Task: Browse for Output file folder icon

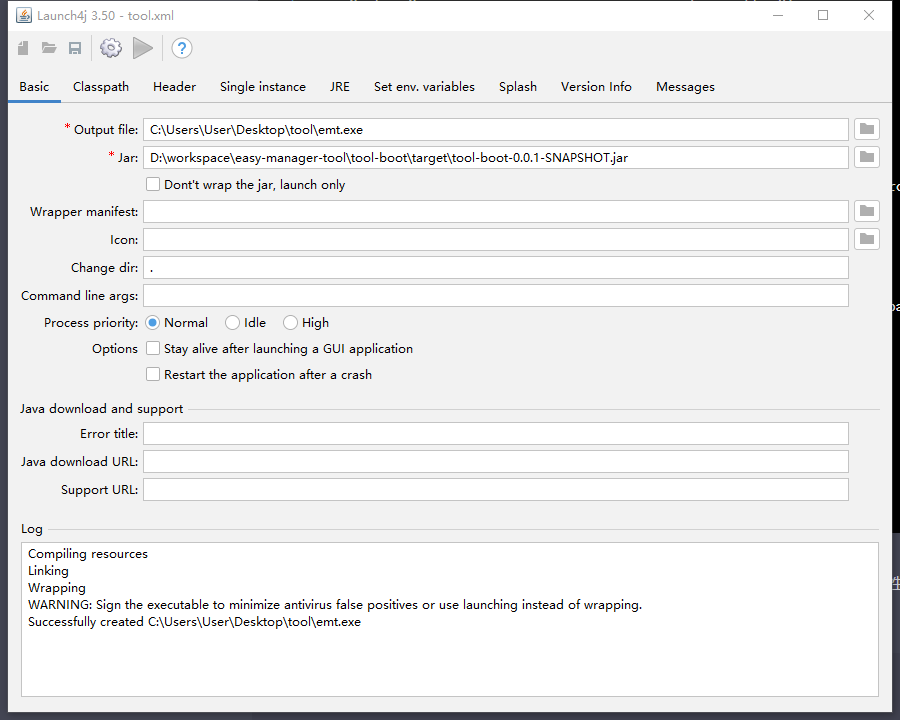Action: click(867, 129)
